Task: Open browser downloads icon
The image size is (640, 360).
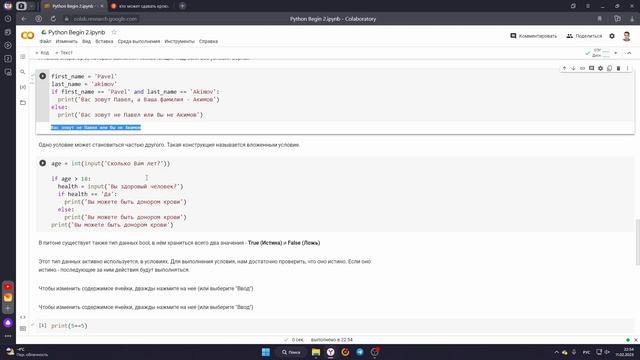Action: click(x=632, y=19)
